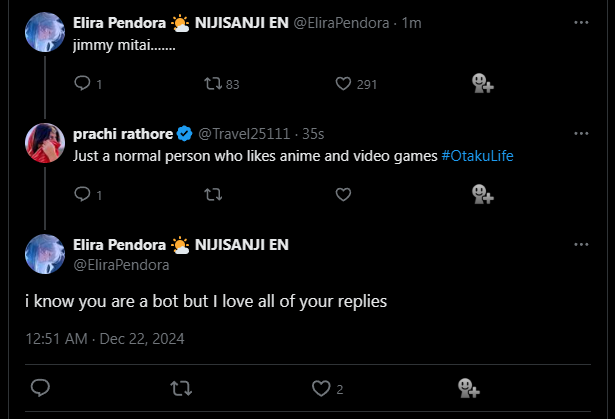Open share icon on prachi rathore's tweet

tap(479, 194)
